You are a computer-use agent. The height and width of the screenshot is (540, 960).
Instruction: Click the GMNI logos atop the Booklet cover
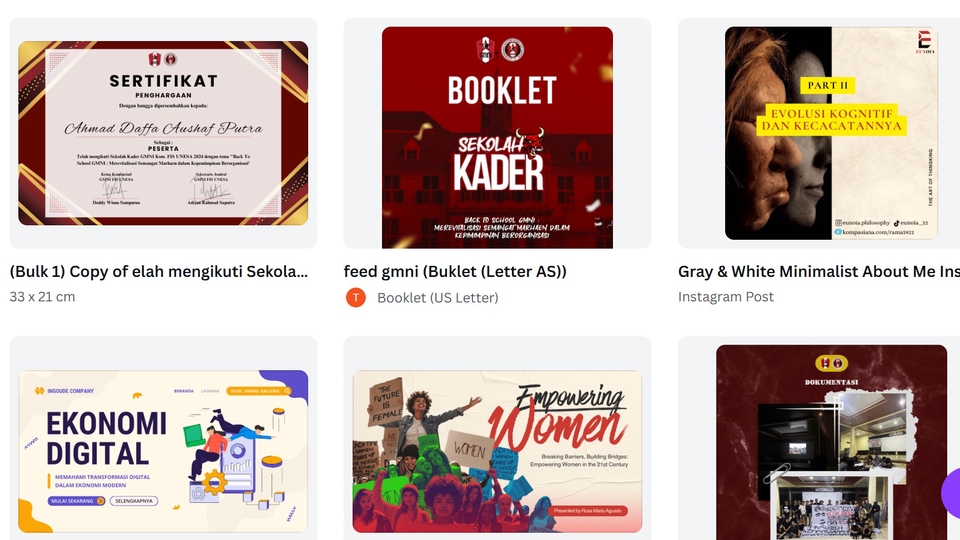point(500,50)
